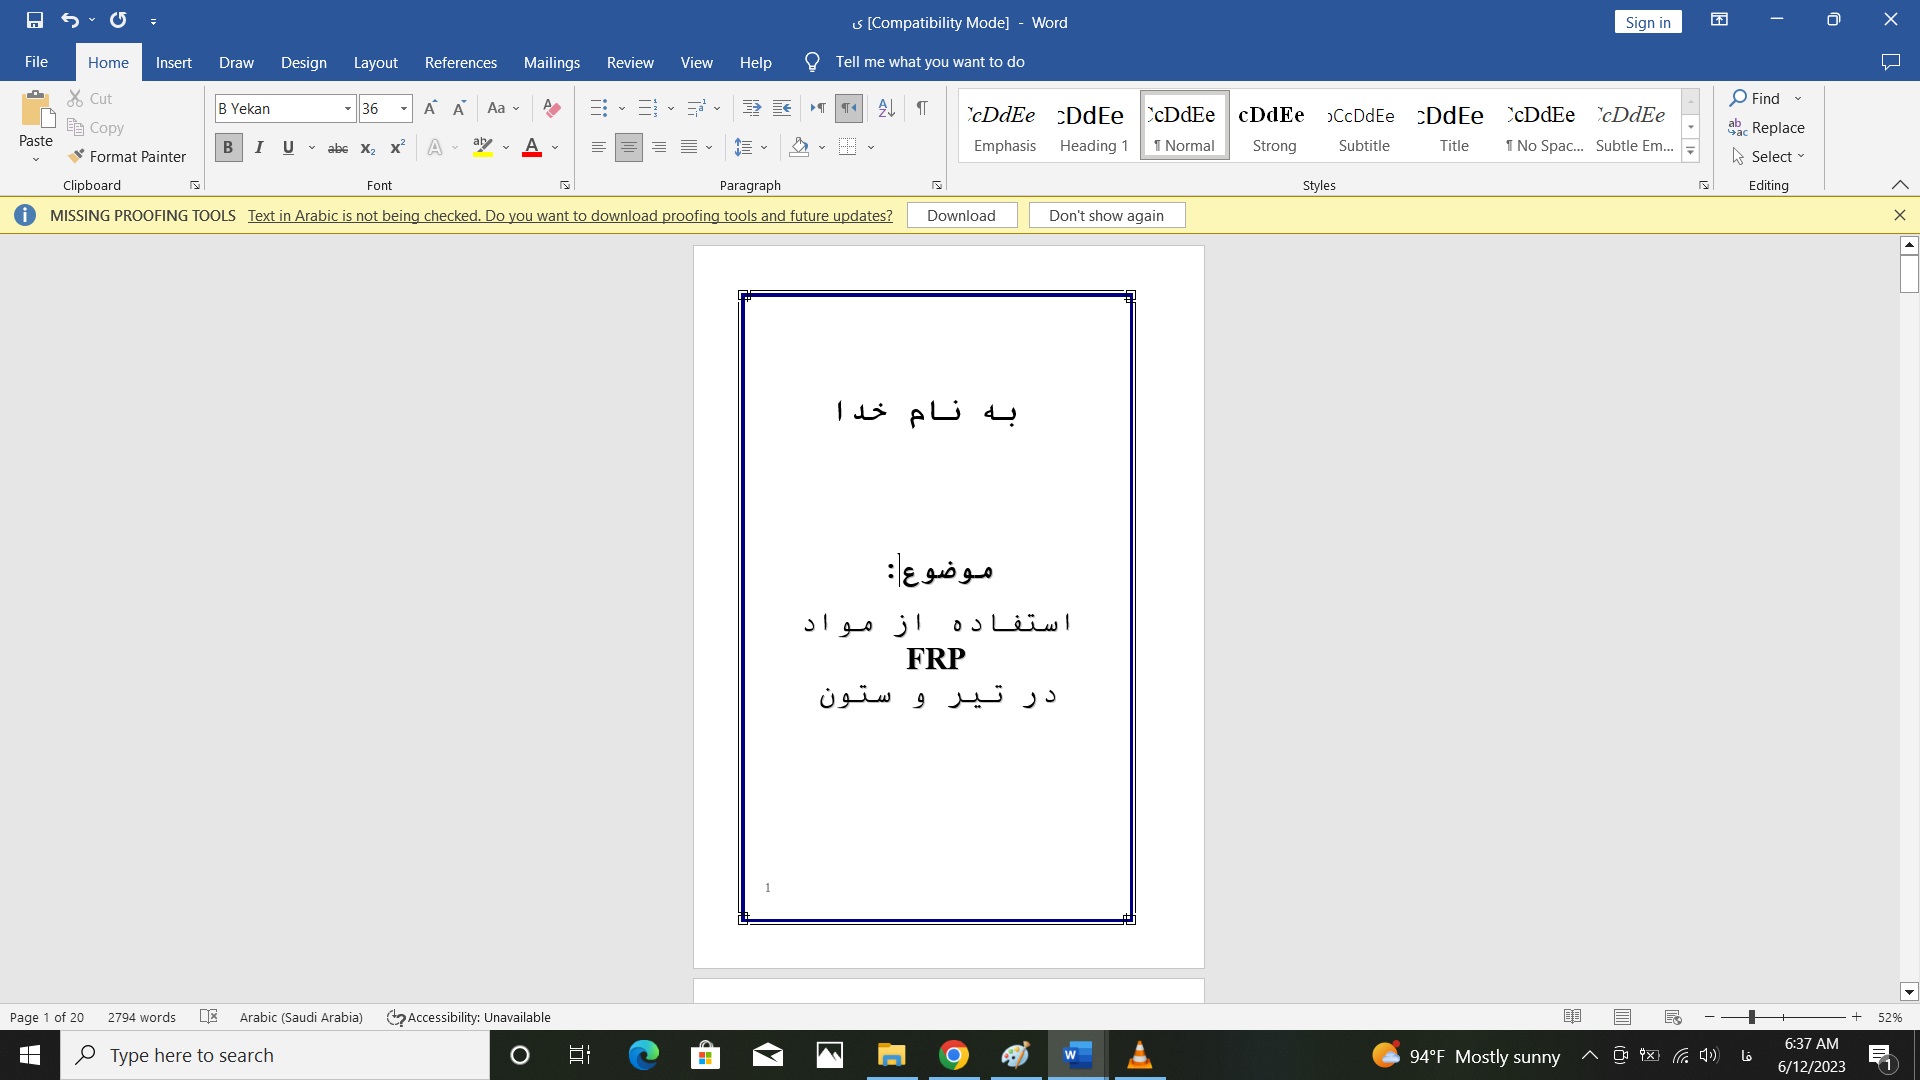1920x1080 pixels.
Task: Expand the Line Spacing options
Action: point(764,147)
